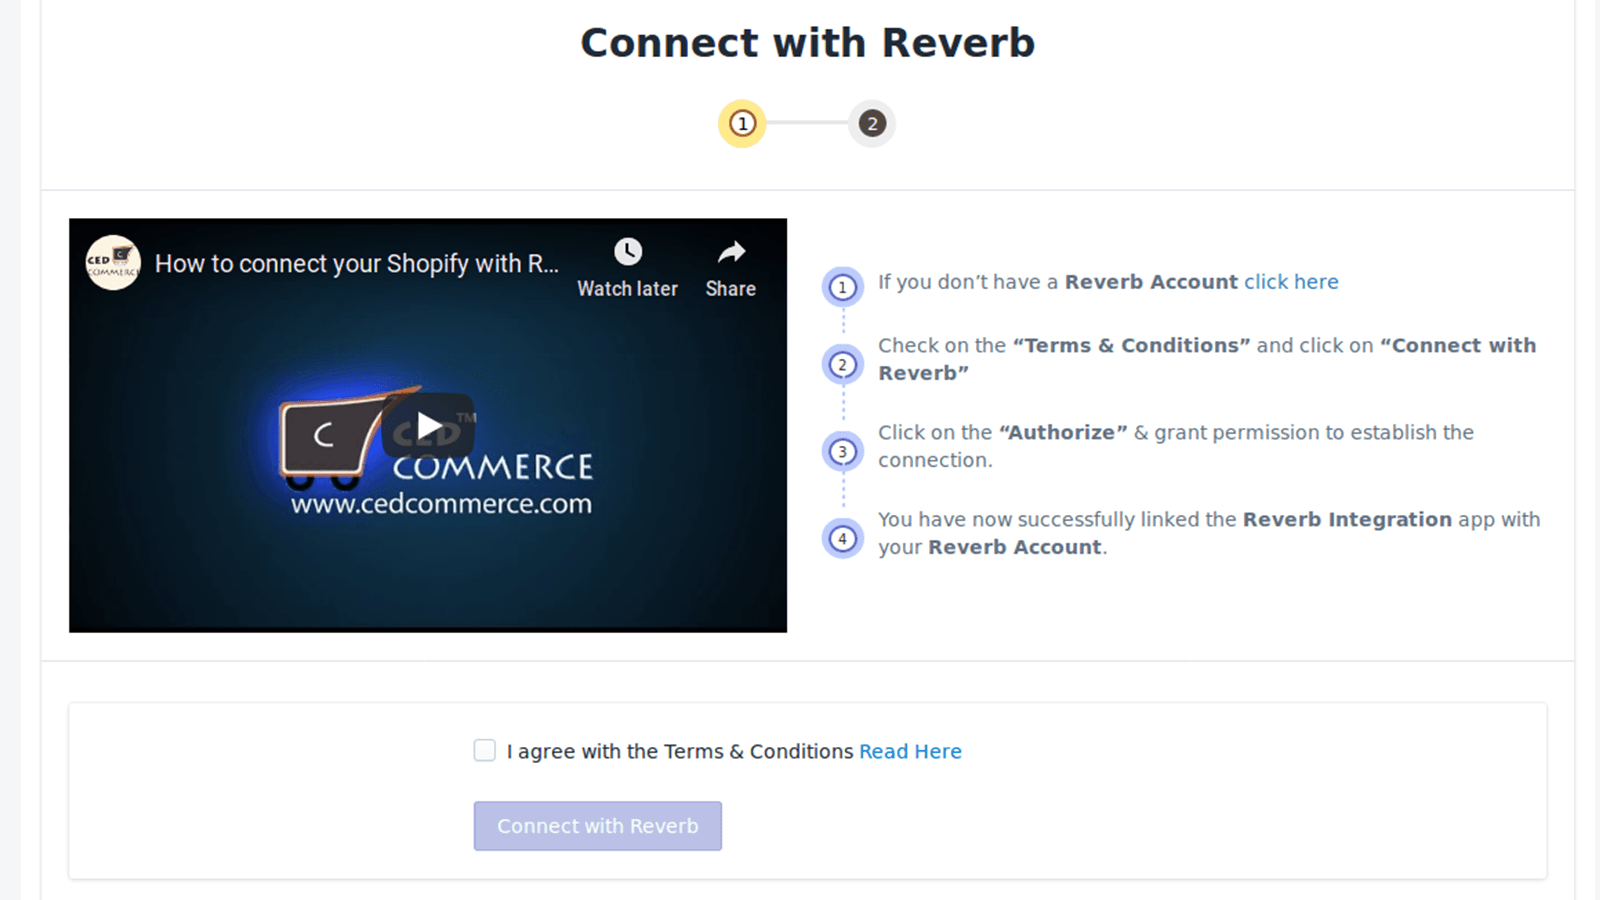Click numbered circle 4 beside the success message
1600x900 pixels.
click(842, 538)
